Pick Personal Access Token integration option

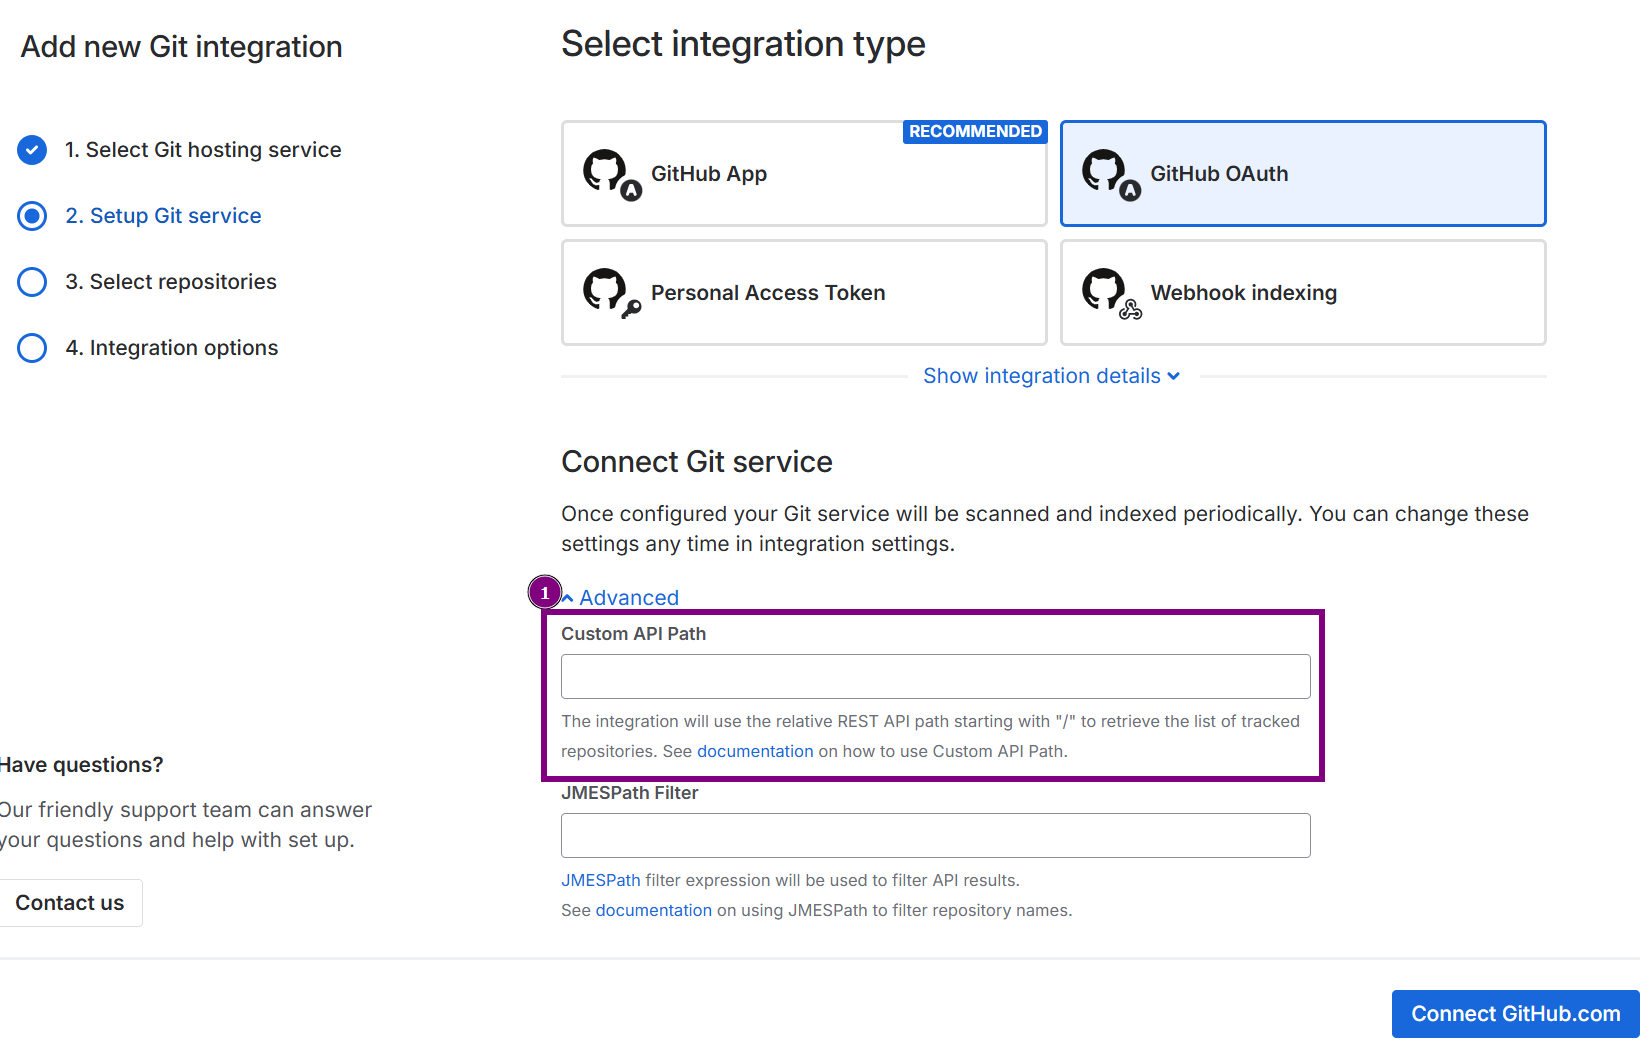[803, 293]
